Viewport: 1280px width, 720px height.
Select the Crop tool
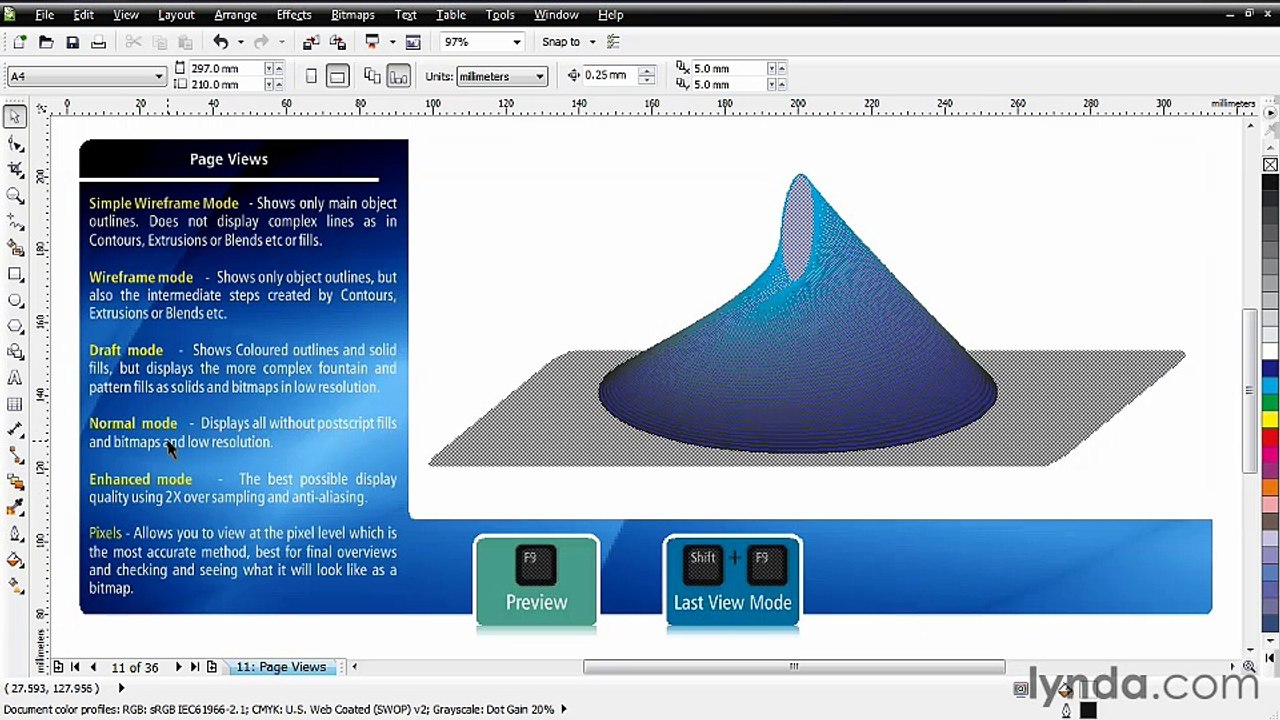pyautogui.click(x=15, y=169)
